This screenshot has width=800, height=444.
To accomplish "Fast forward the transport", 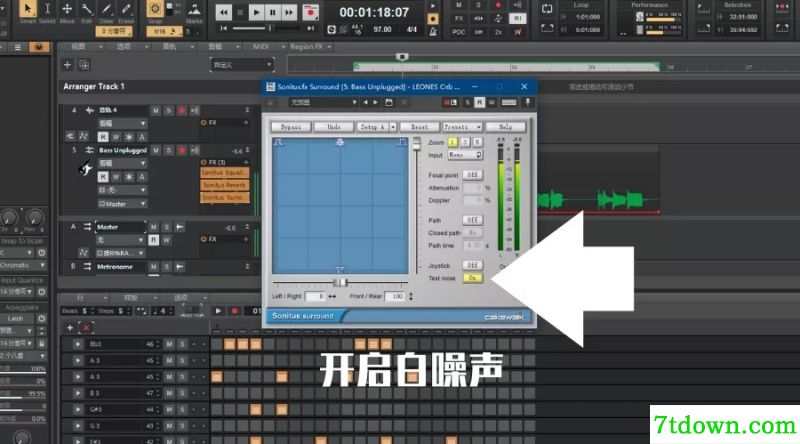I will (289, 12).
